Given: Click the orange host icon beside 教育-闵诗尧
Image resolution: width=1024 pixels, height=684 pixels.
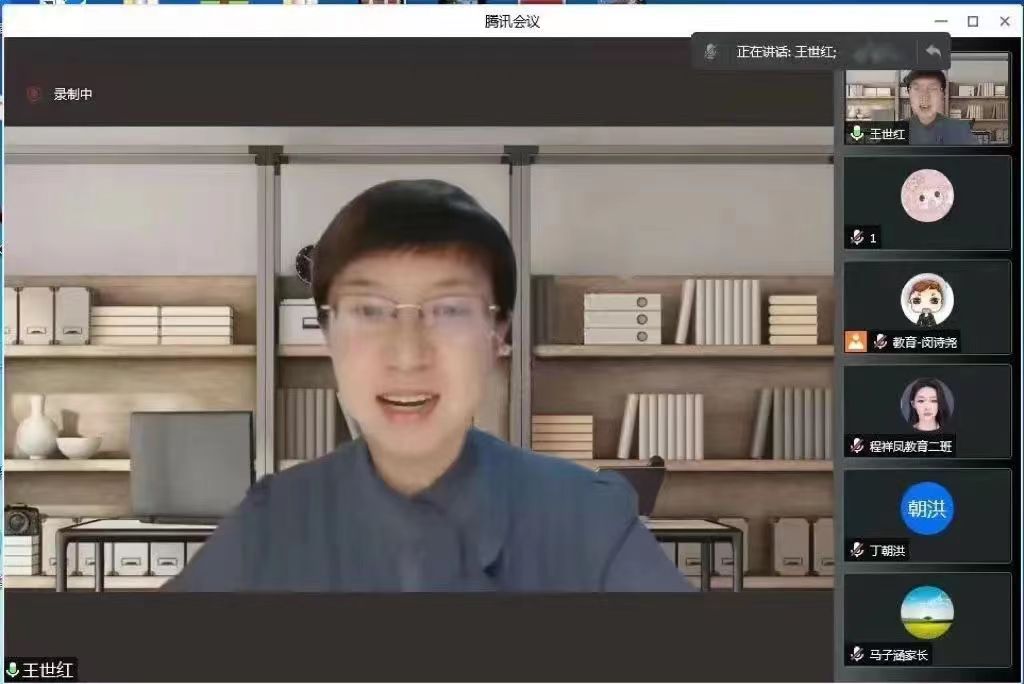Looking at the screenshot, I should click(x=856, y=341).
